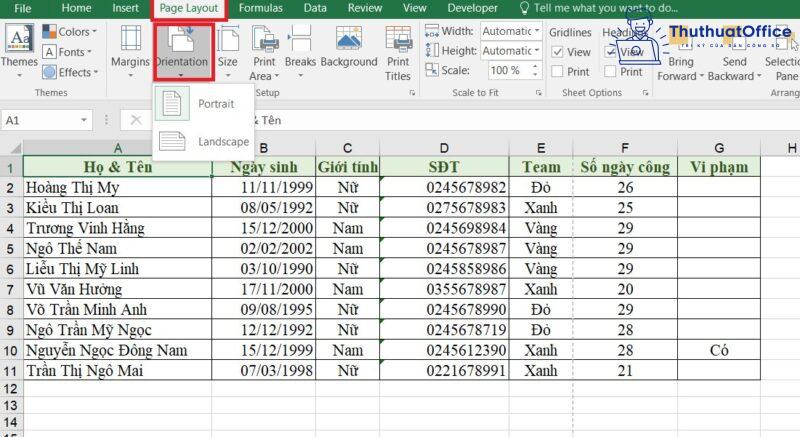Click the Scale percentage field
800x437 pixels.
pos(508,70)
